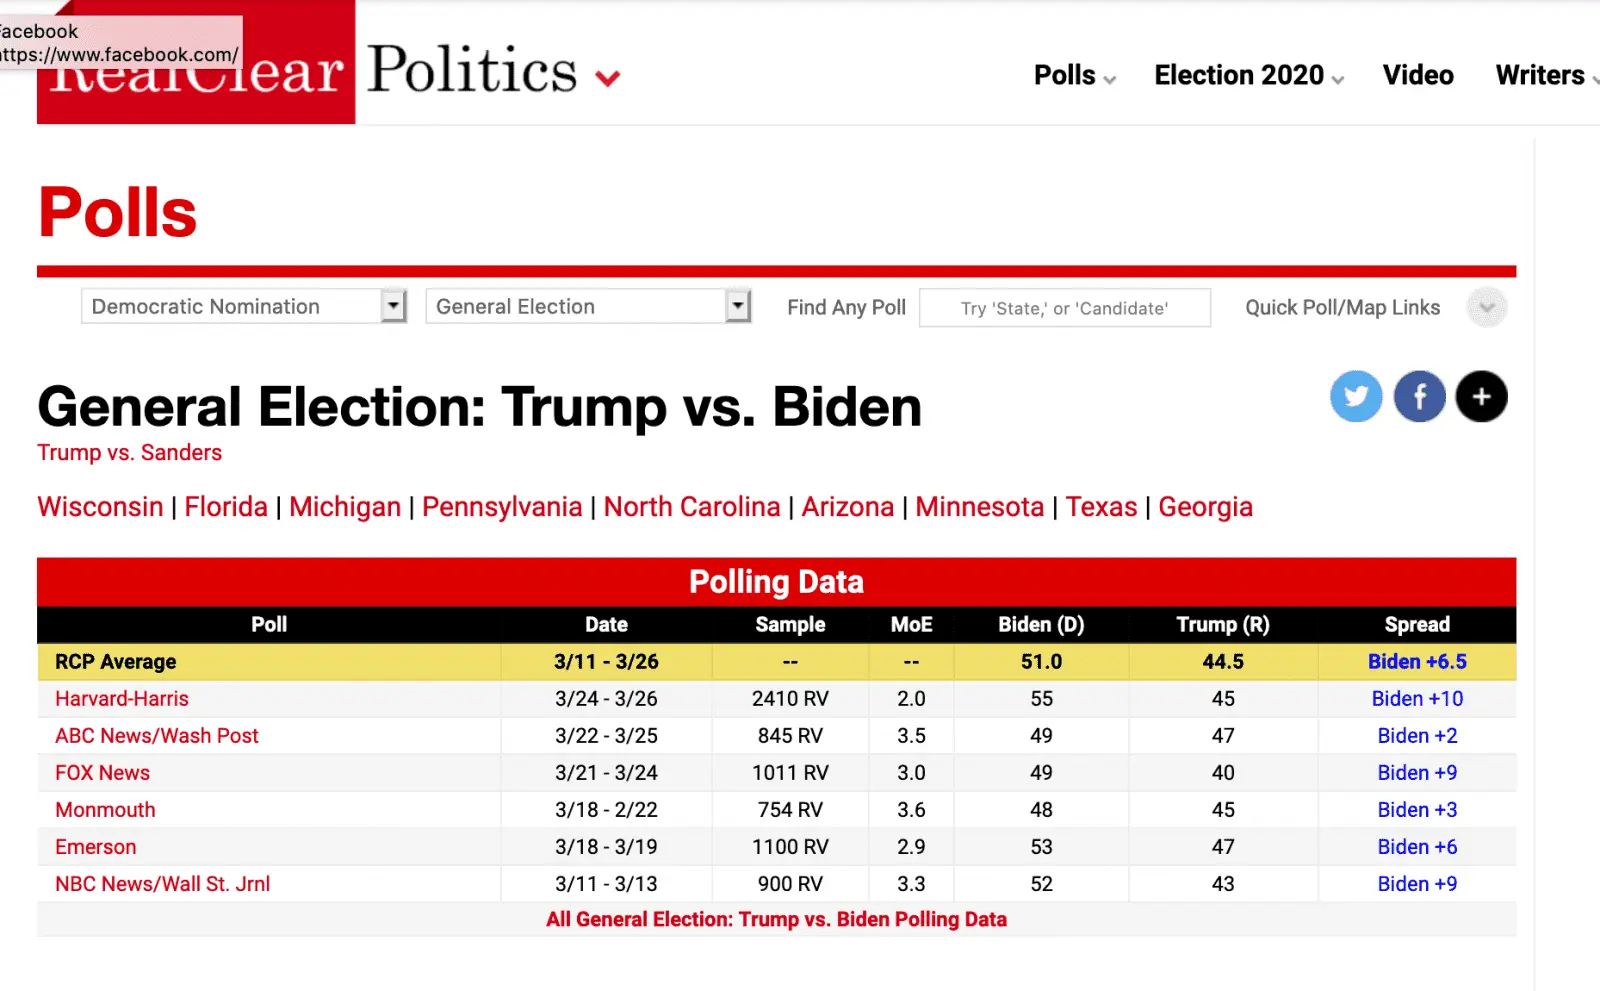Screen dimensions: 1600x991
Task: Open the Facebook link preview at top left
Action: (120, 42)
